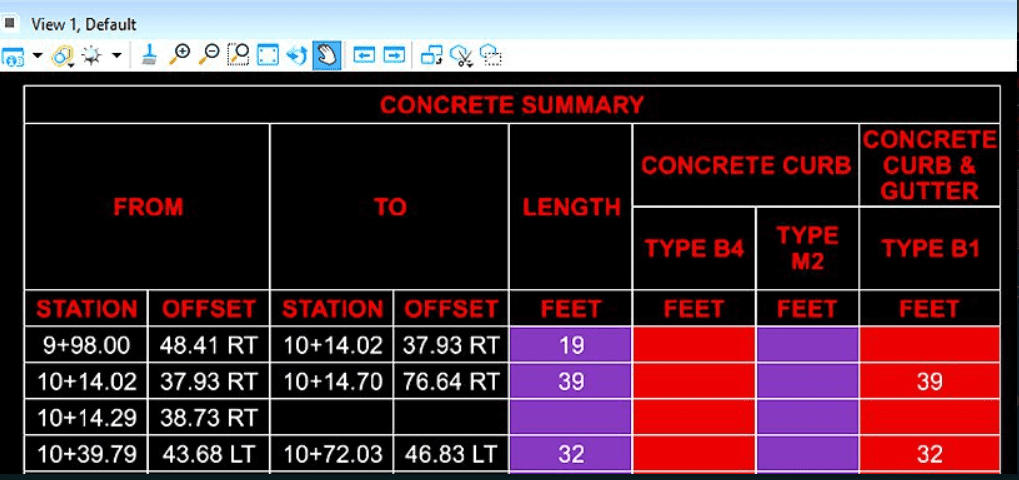The height and width of the screenshot is (480, 1019).
Task: Click the 46.83 LT offset cell
Action: 451,454
